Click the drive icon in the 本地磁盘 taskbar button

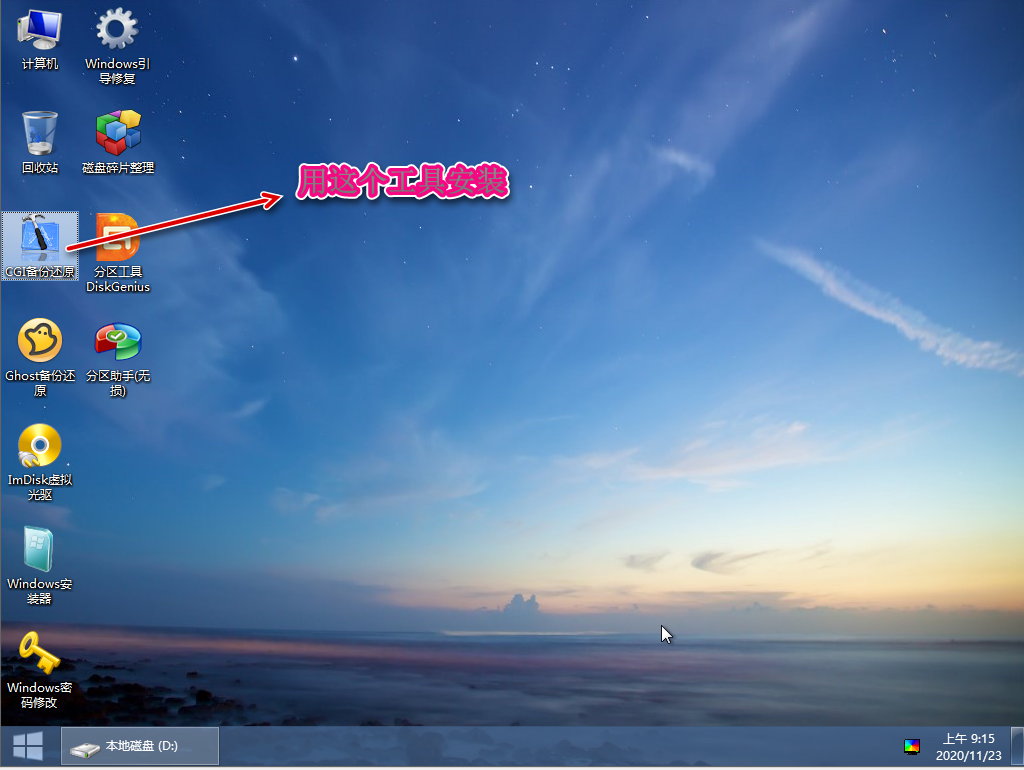point(87,747)
